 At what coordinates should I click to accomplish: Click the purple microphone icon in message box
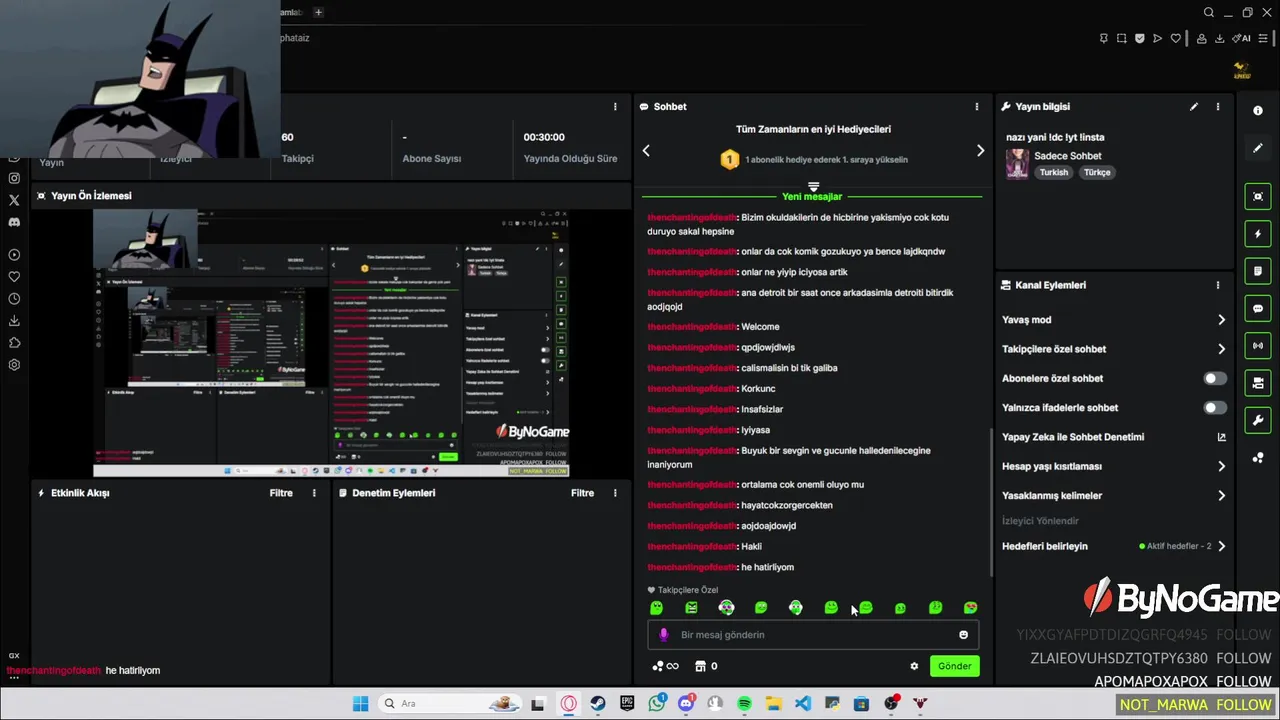[664, 635]
